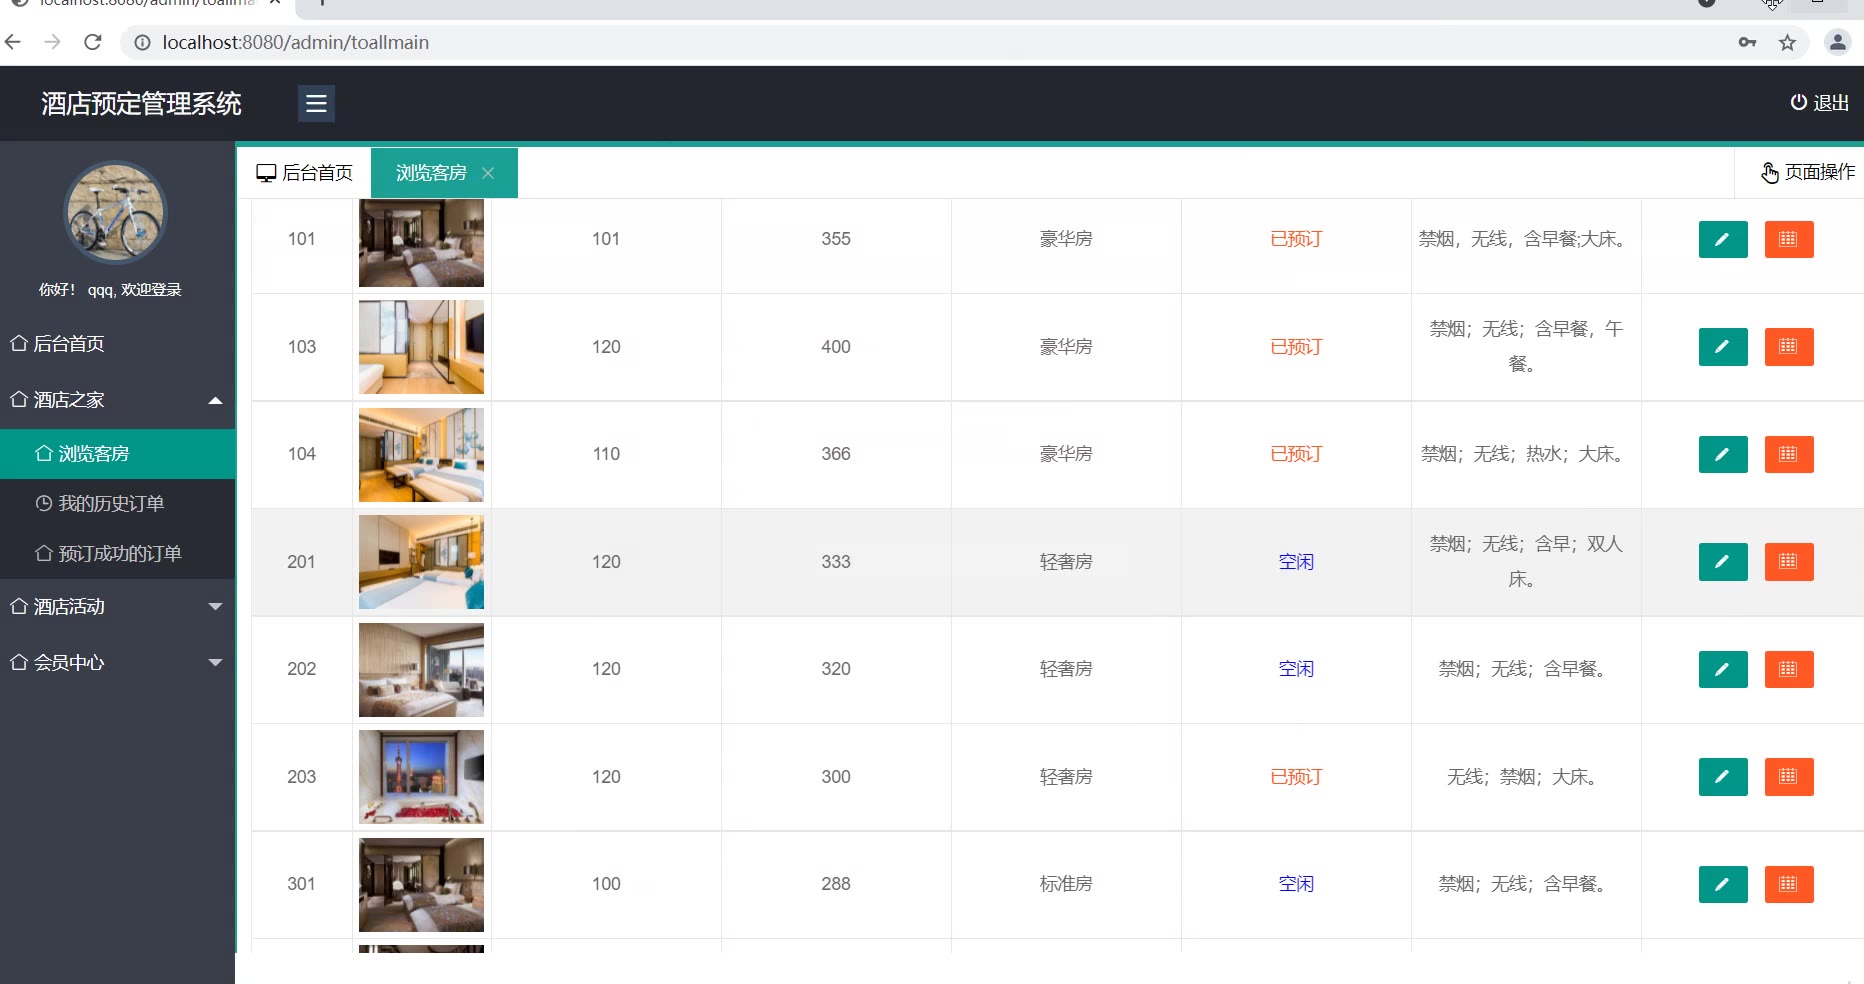
Task: Click the 标准房 room type cell
Action: (x=1066, y=884)
